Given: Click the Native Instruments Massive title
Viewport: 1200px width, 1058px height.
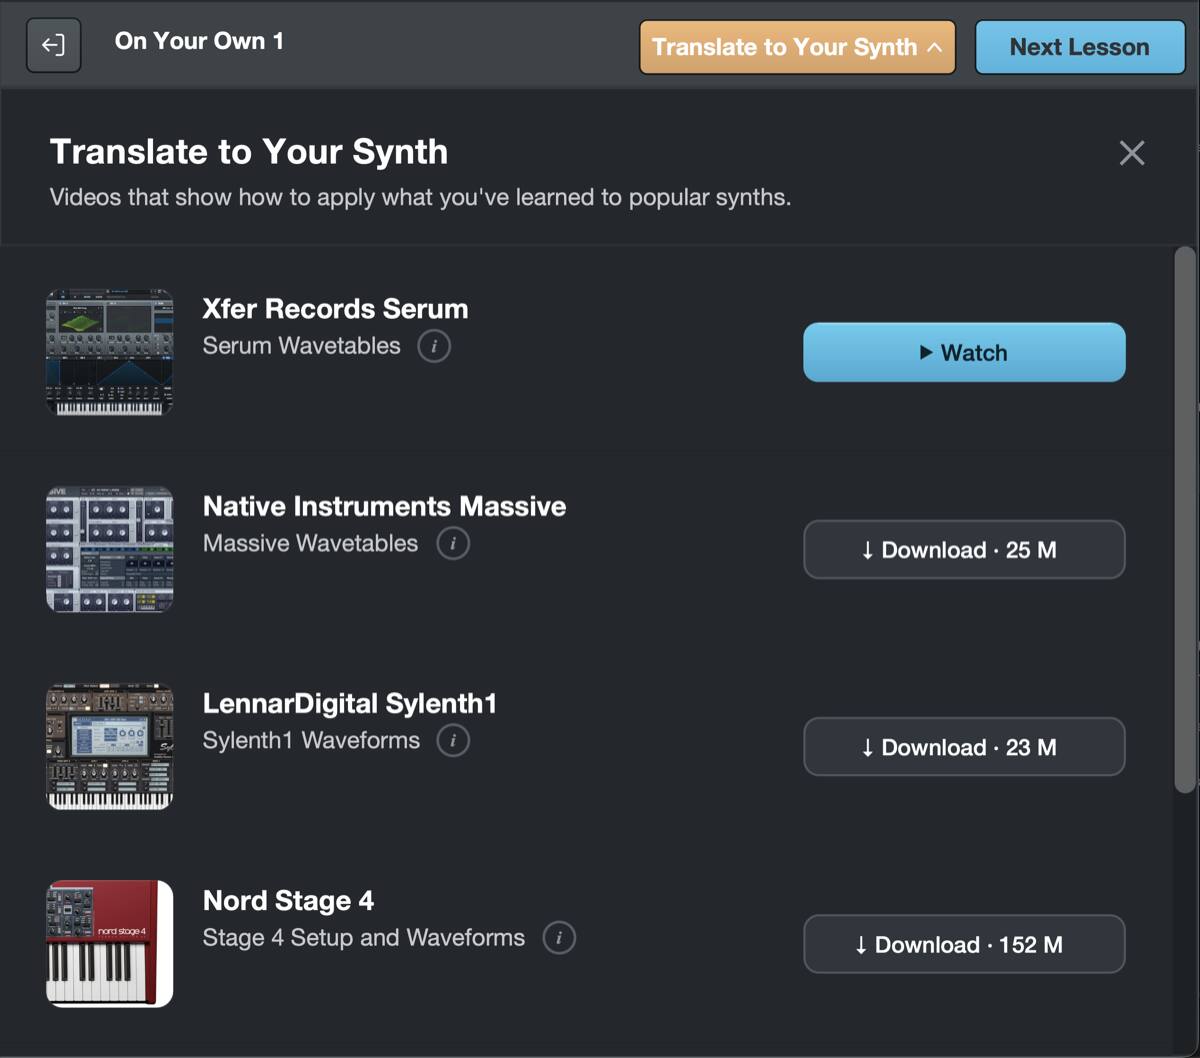Looking at the screenshot, I should coord(384,506).
